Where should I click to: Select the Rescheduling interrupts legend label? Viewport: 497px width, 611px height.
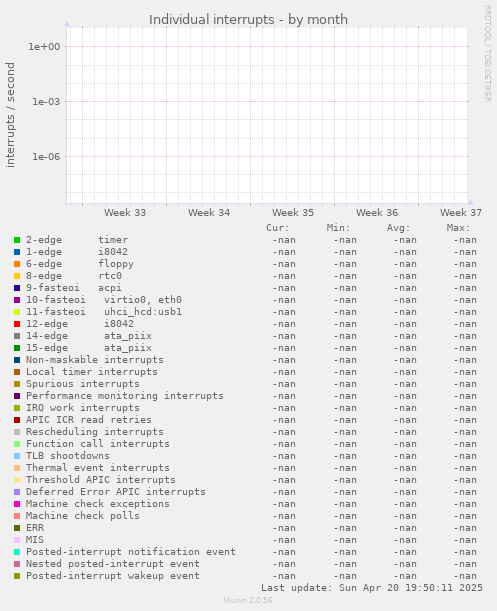(95, 432)
